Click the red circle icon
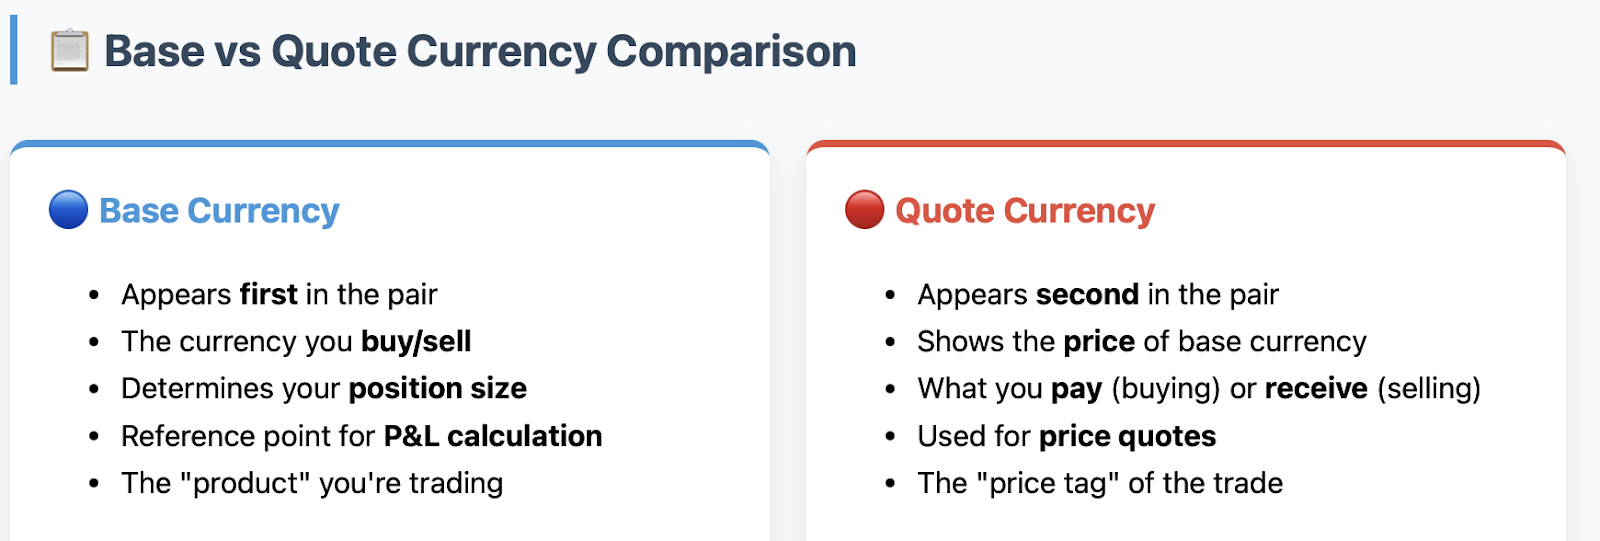1600x541 pixels. coord(864,210)
